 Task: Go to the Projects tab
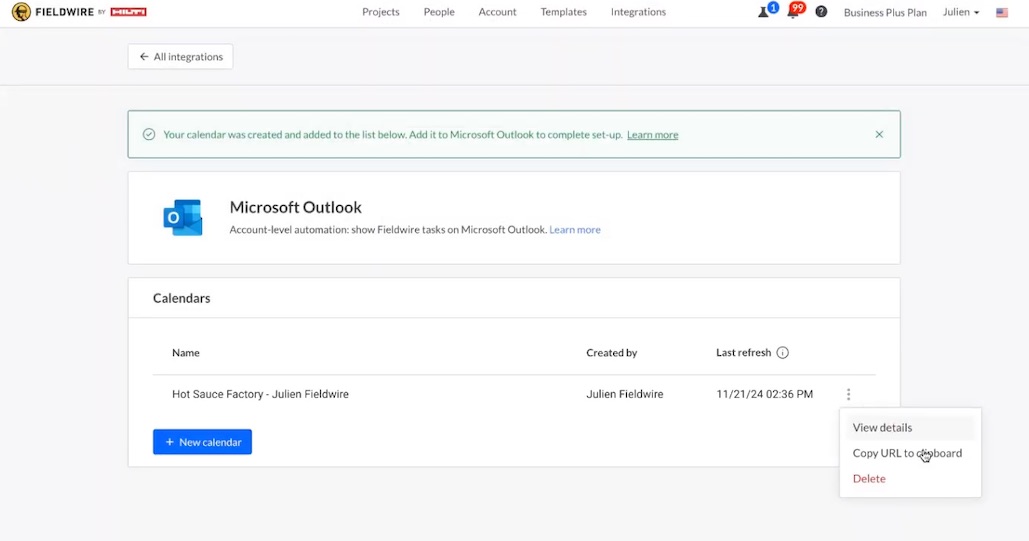click(380, 12)
